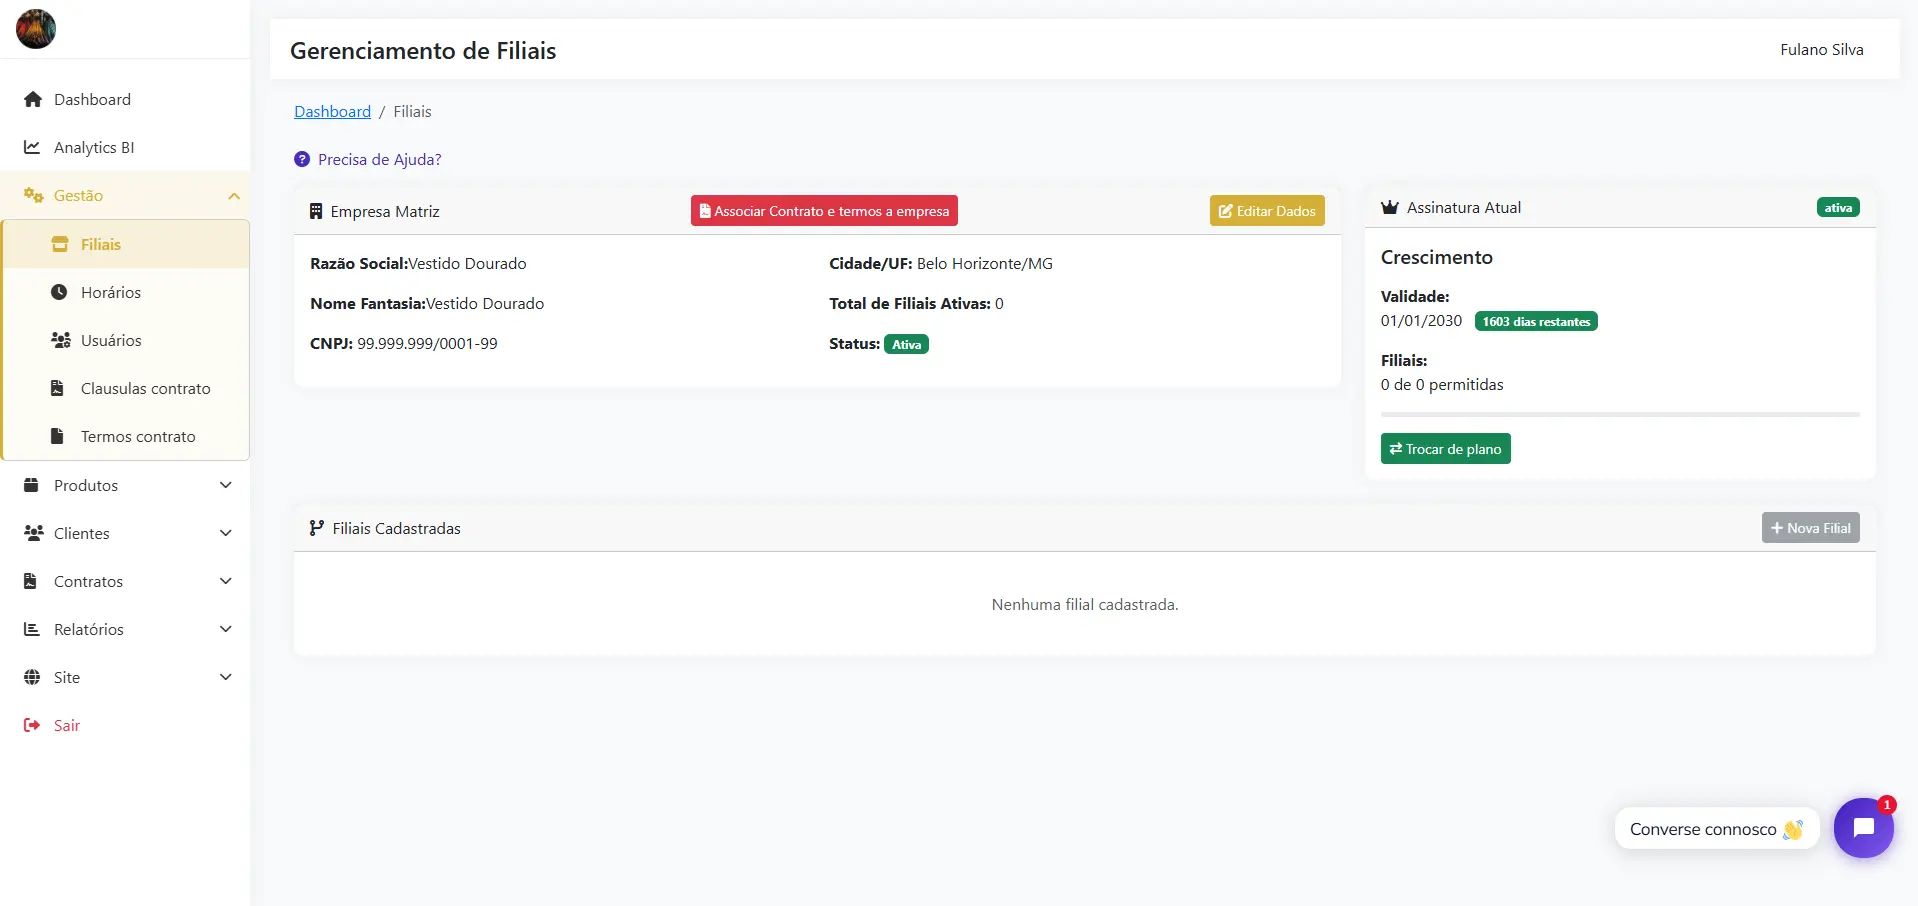The width and height of the screenshot is (1918, 906).
Task: Click the waving hand emoji
Action: (x=1793, y=829)
